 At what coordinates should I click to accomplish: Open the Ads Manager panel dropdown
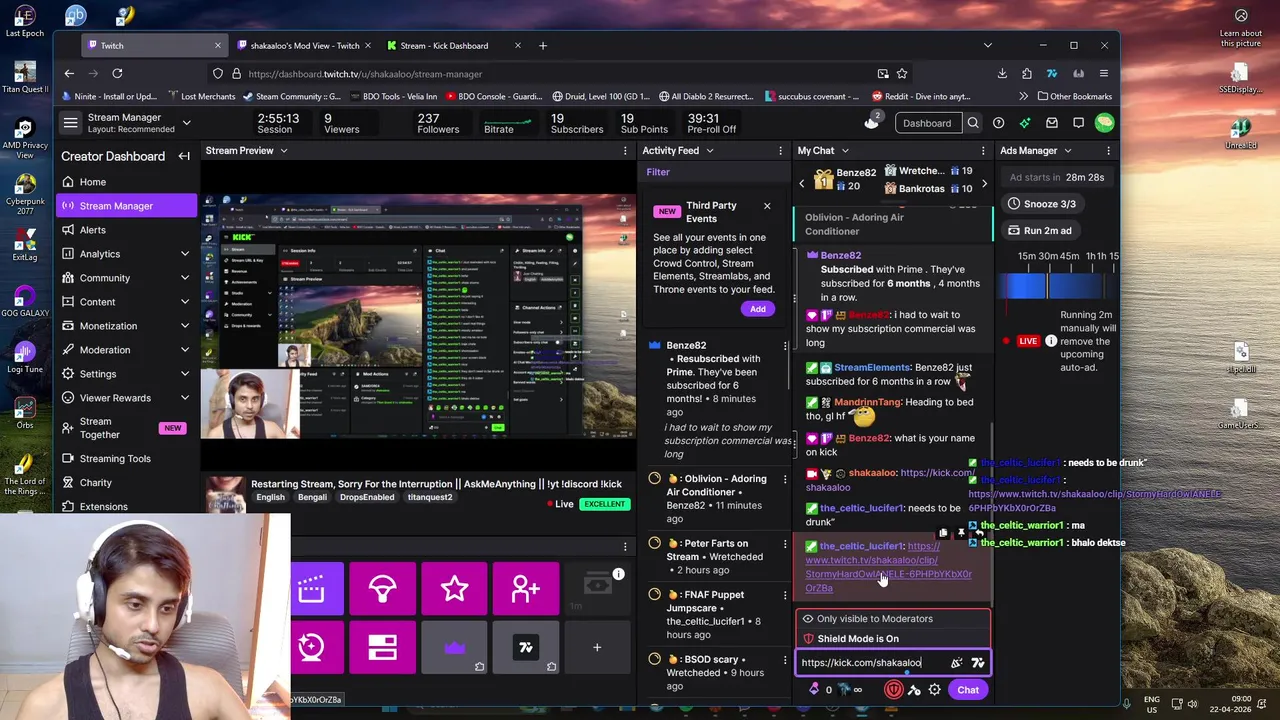1067,151
